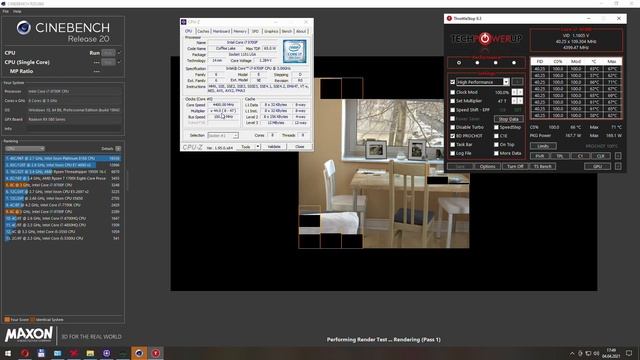Select the Core i7-6700HQ ranking row
Screen dimensions: 640x360
coord(62,218)
